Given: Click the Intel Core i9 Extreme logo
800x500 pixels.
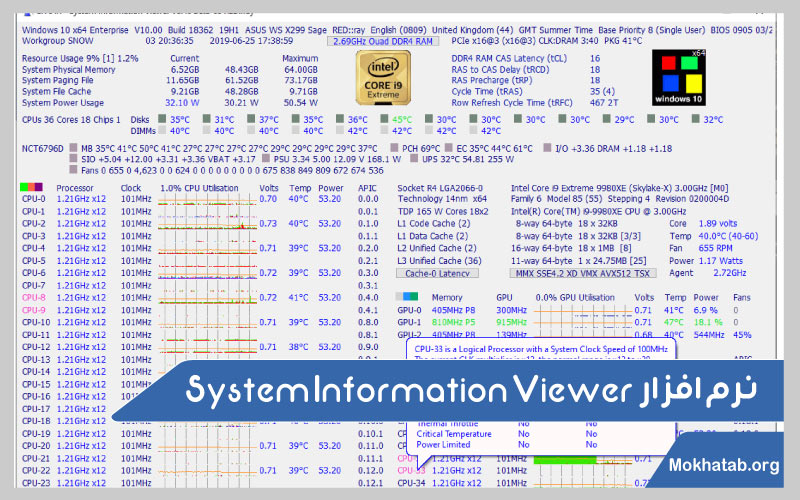Looking at the screenshot, I should click(x=383, y=78).
